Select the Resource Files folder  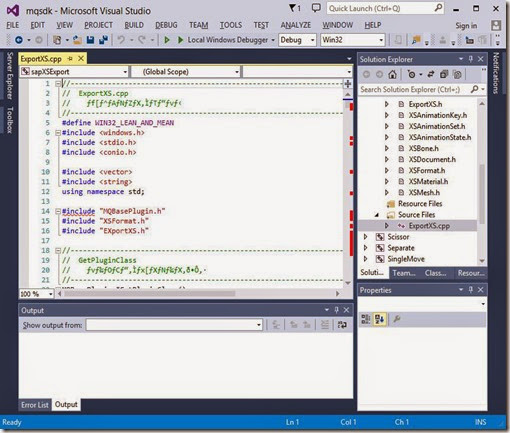[x=420, y=204]
